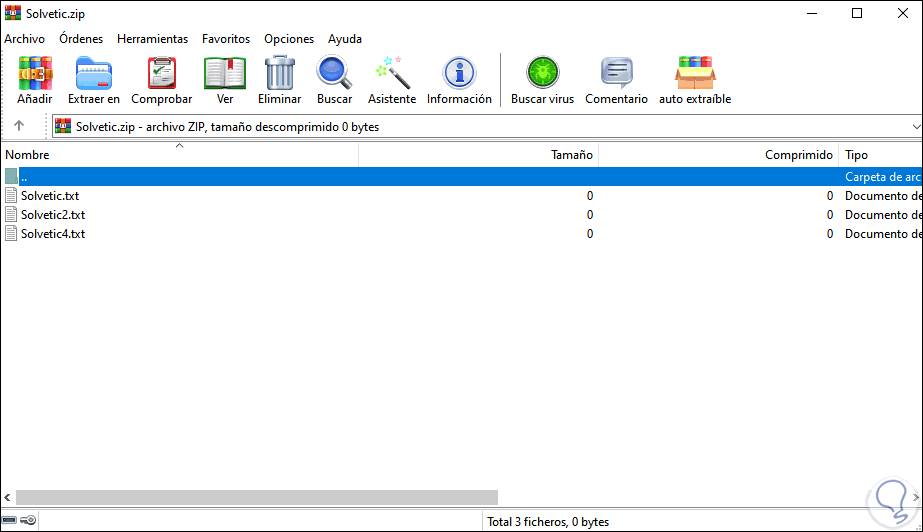Select the Solvetic2.txt file name
923x532 pixels.
coord(53,214)
